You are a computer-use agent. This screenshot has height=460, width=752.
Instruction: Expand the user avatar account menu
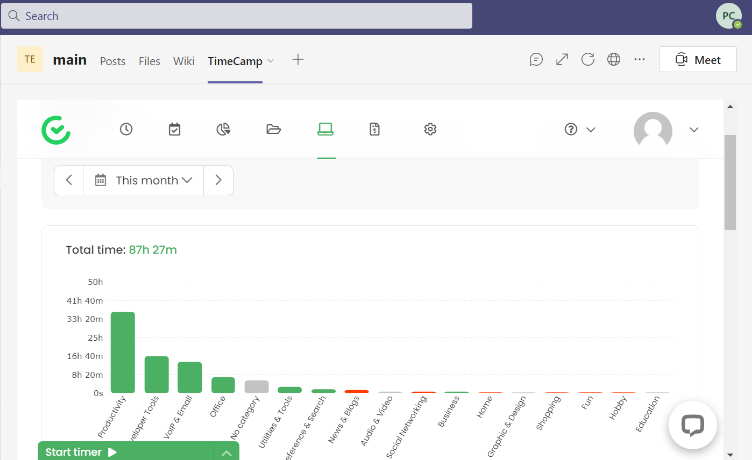click(x=667, y=129)
